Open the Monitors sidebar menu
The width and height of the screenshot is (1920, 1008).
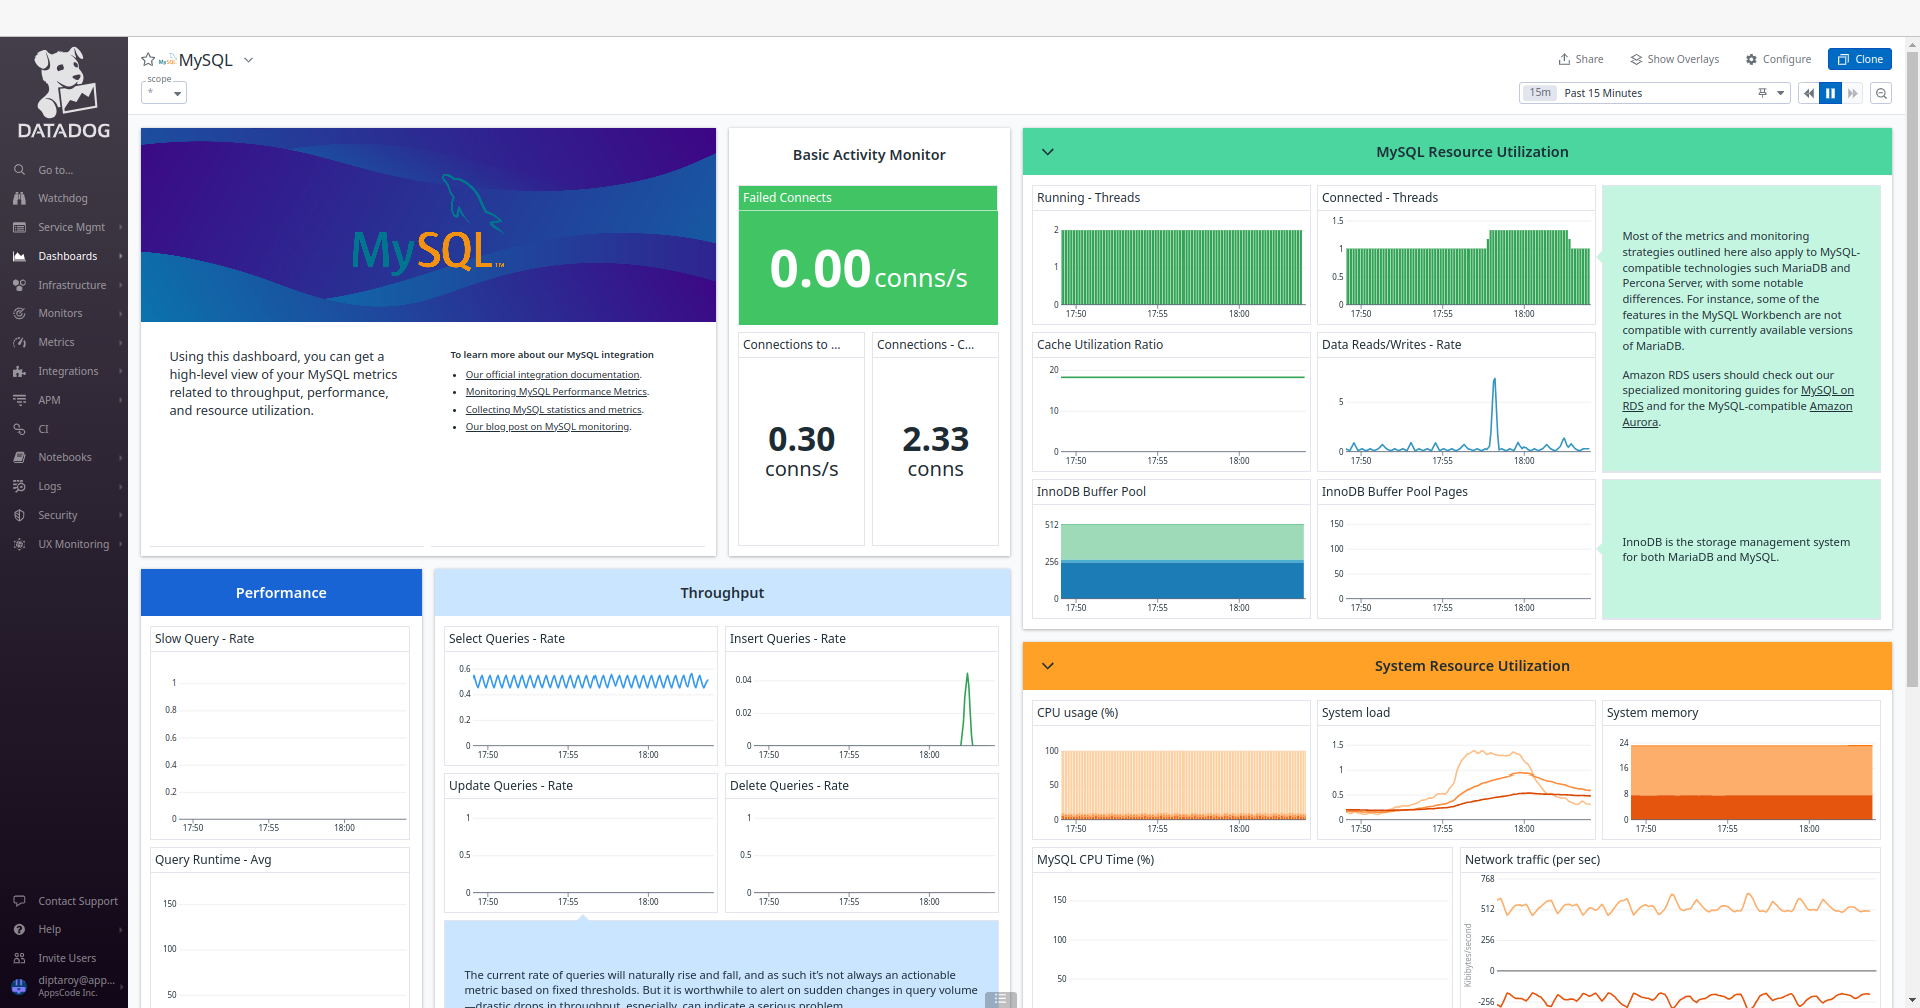60,314
